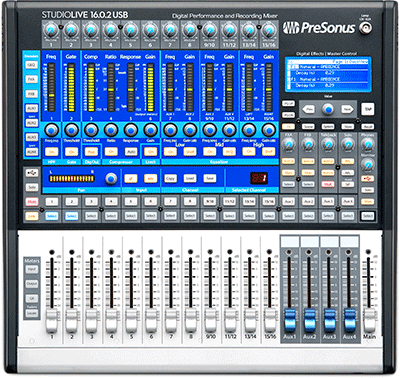The height and width of the screenshot is (378, 400).
Task: Click the Monitor level knob
Action: pyautogui.click(x=367, y=165)
